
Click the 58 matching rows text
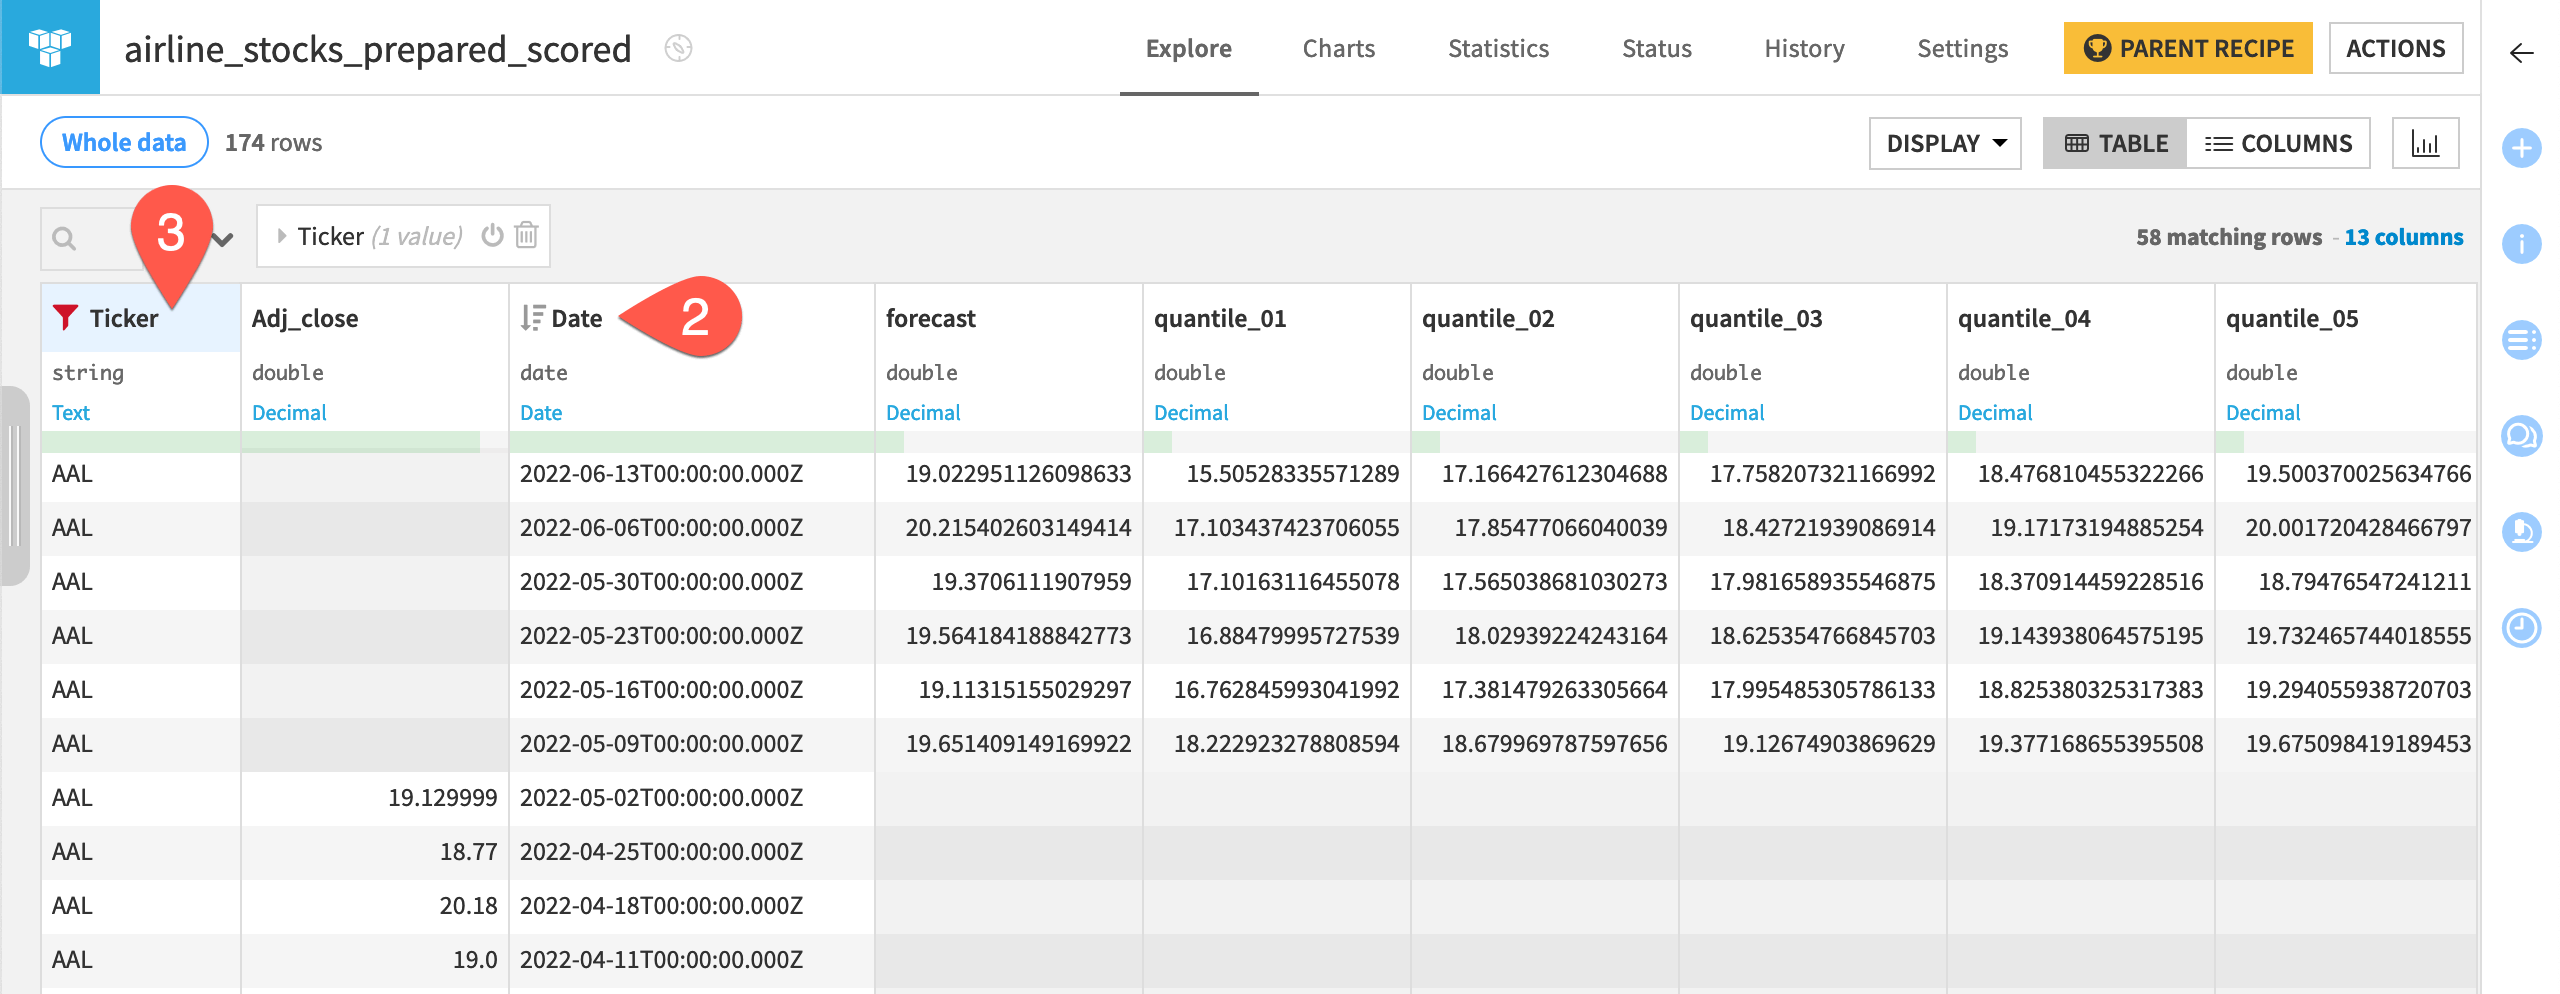coord(2229,237)
